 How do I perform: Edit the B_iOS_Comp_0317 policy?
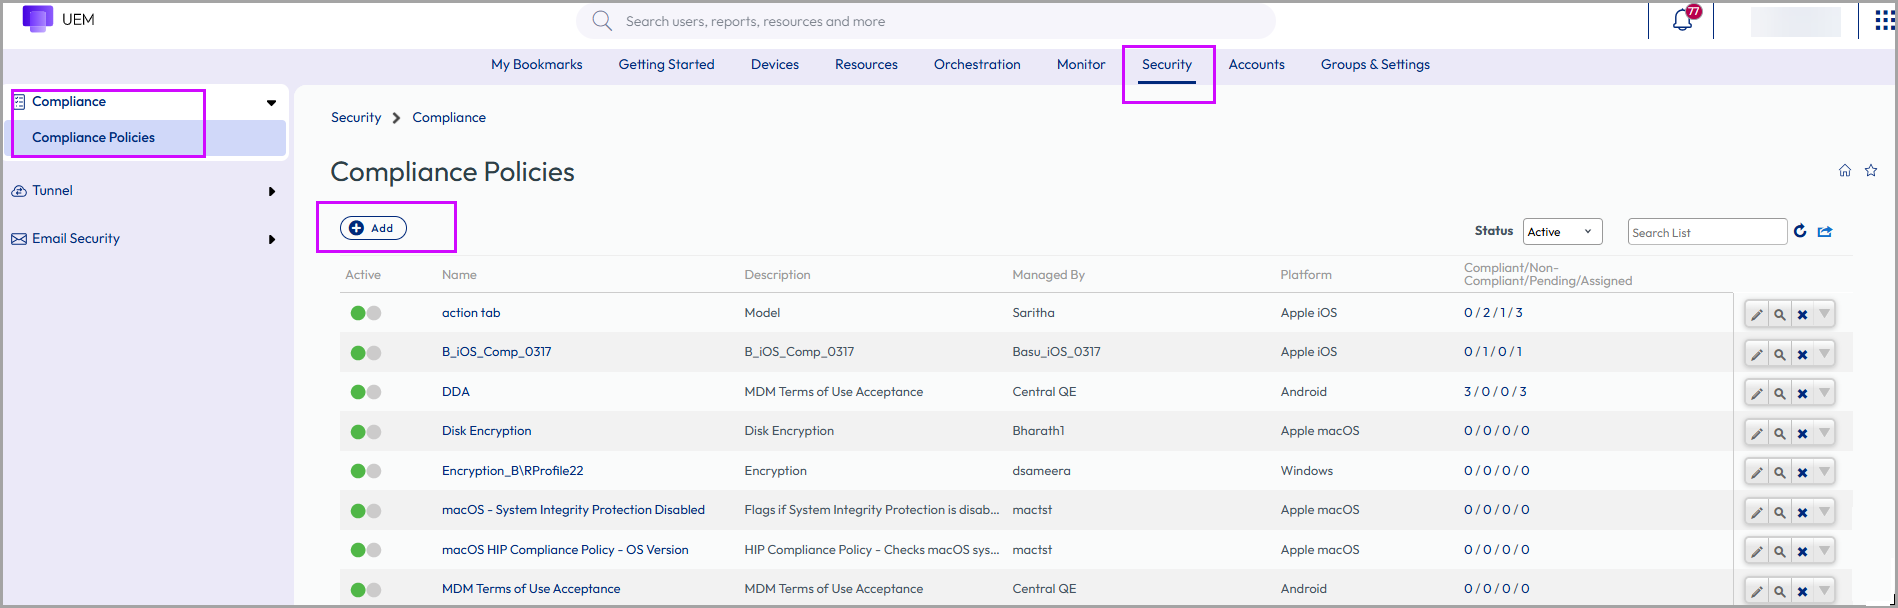1757,354
